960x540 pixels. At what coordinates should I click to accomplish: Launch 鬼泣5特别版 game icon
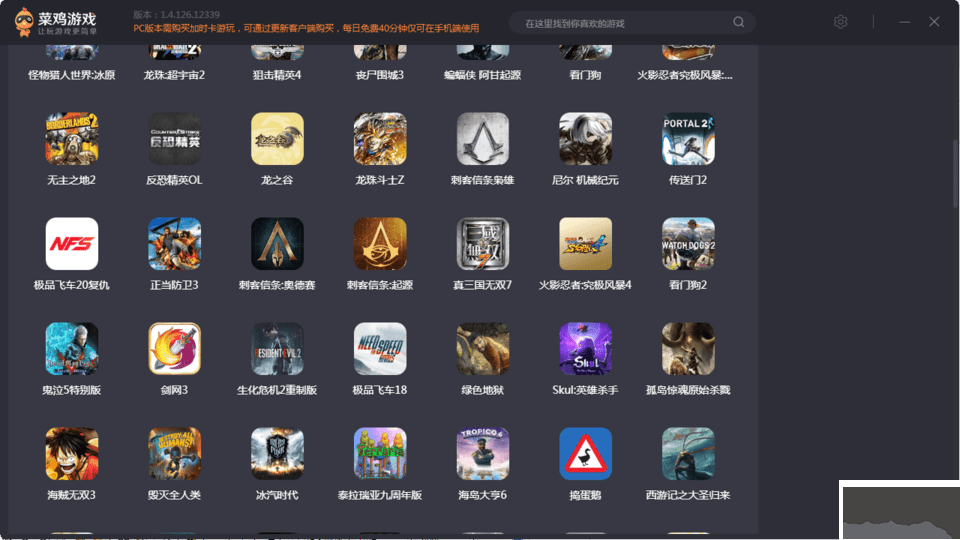tap(72, 348)
